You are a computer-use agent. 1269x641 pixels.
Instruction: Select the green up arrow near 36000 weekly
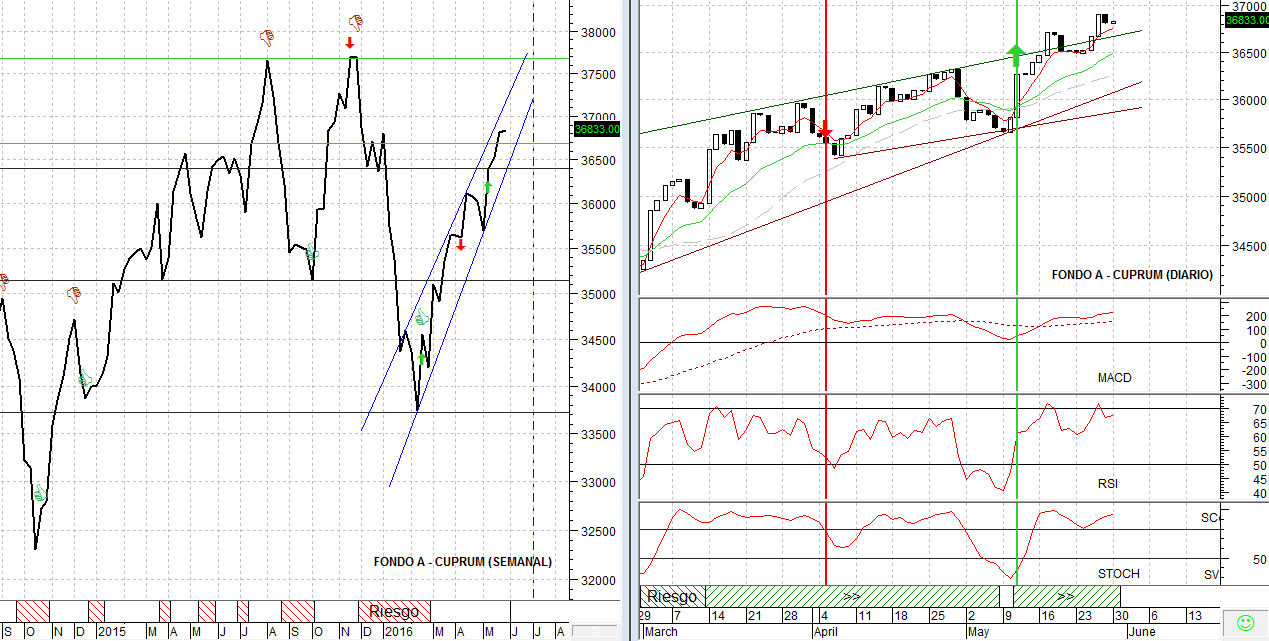[487, 186]
